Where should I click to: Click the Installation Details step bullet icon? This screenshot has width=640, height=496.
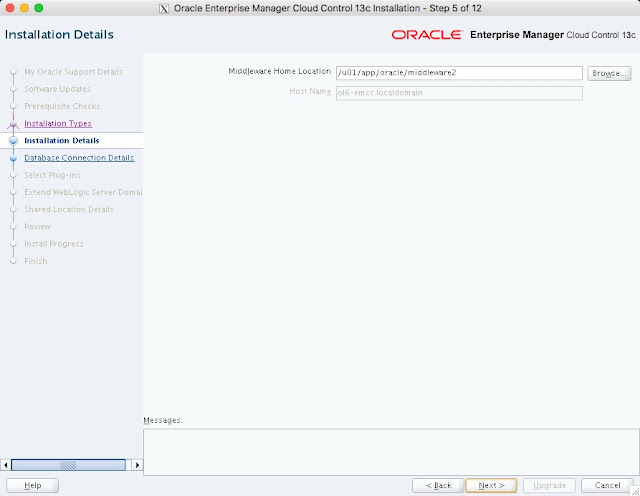[x=13, y=141]
